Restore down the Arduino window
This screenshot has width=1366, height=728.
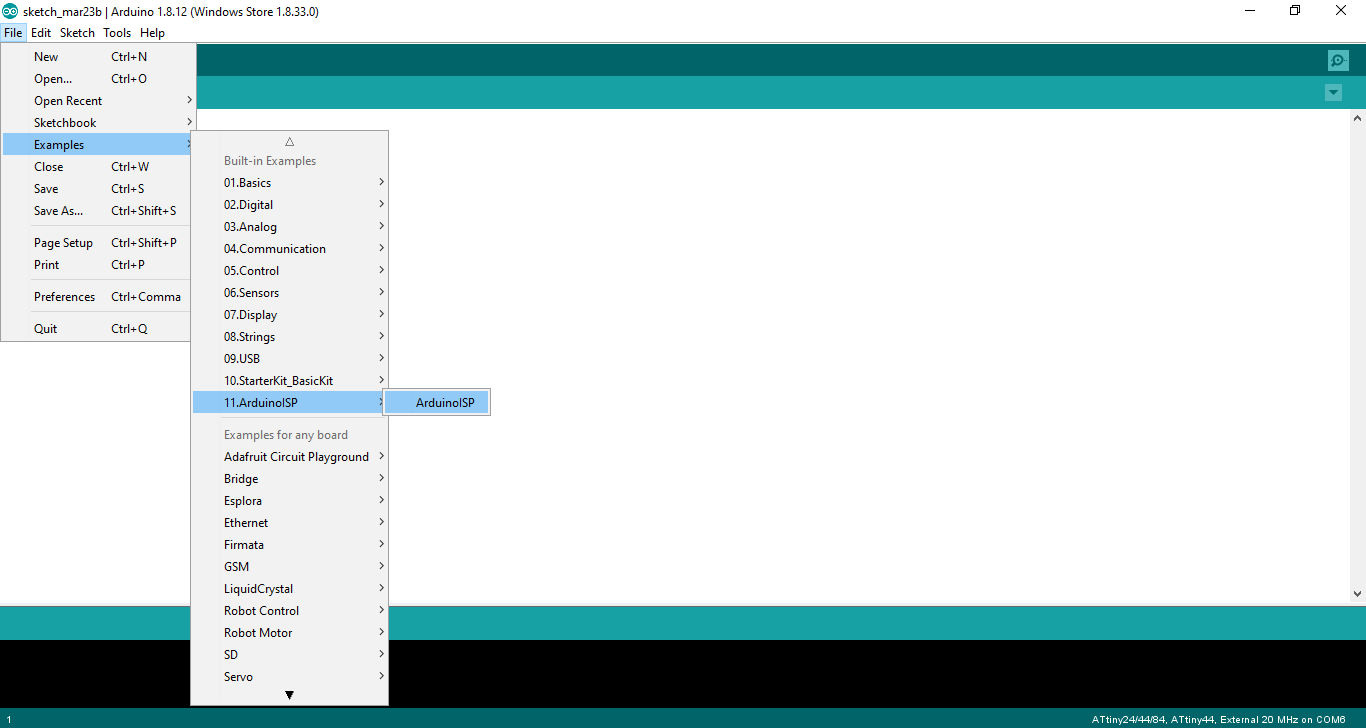(1295, 11)
